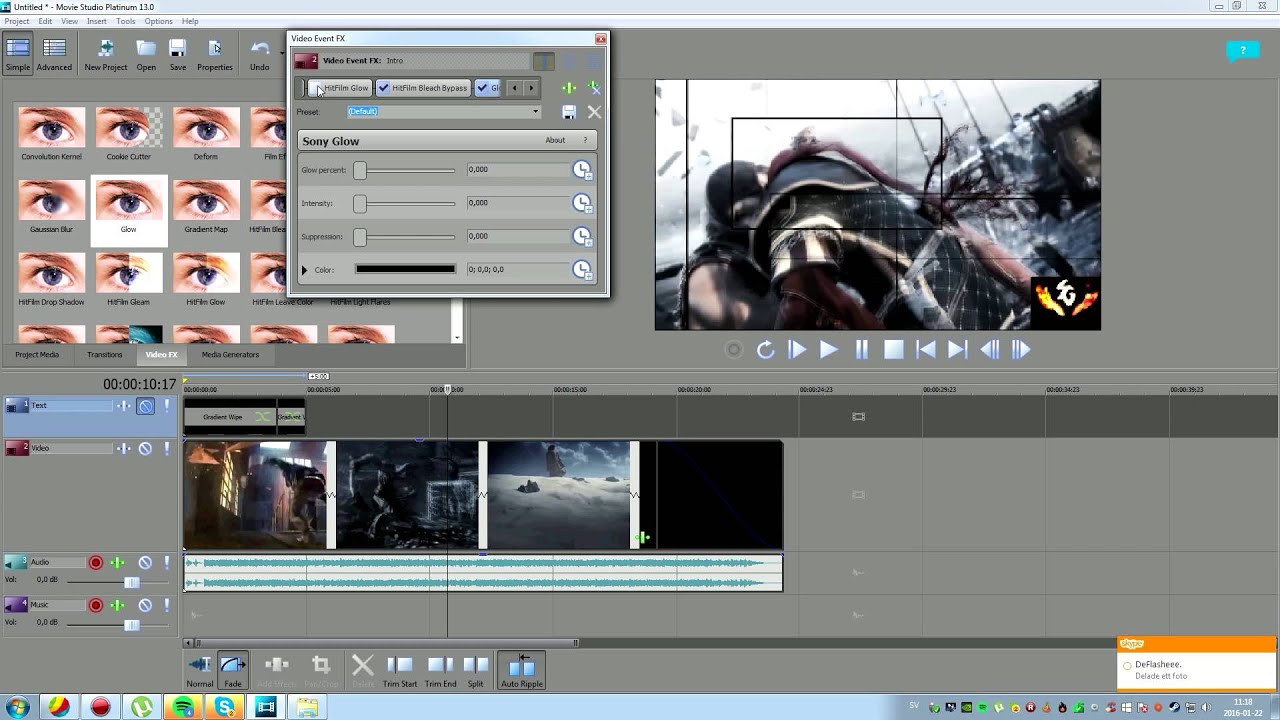Open the Insert menu
The width and height of the screenshot is (1280, 720).
[97, 21]
